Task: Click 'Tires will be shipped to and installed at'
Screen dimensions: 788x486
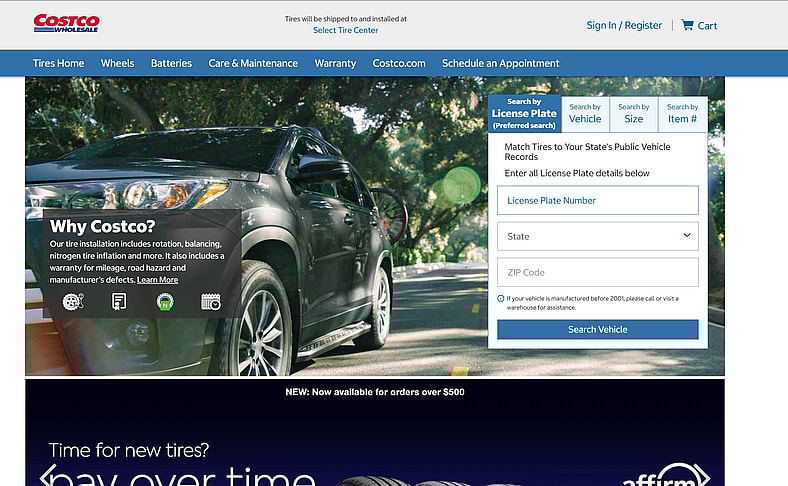Action: point(346,19)
